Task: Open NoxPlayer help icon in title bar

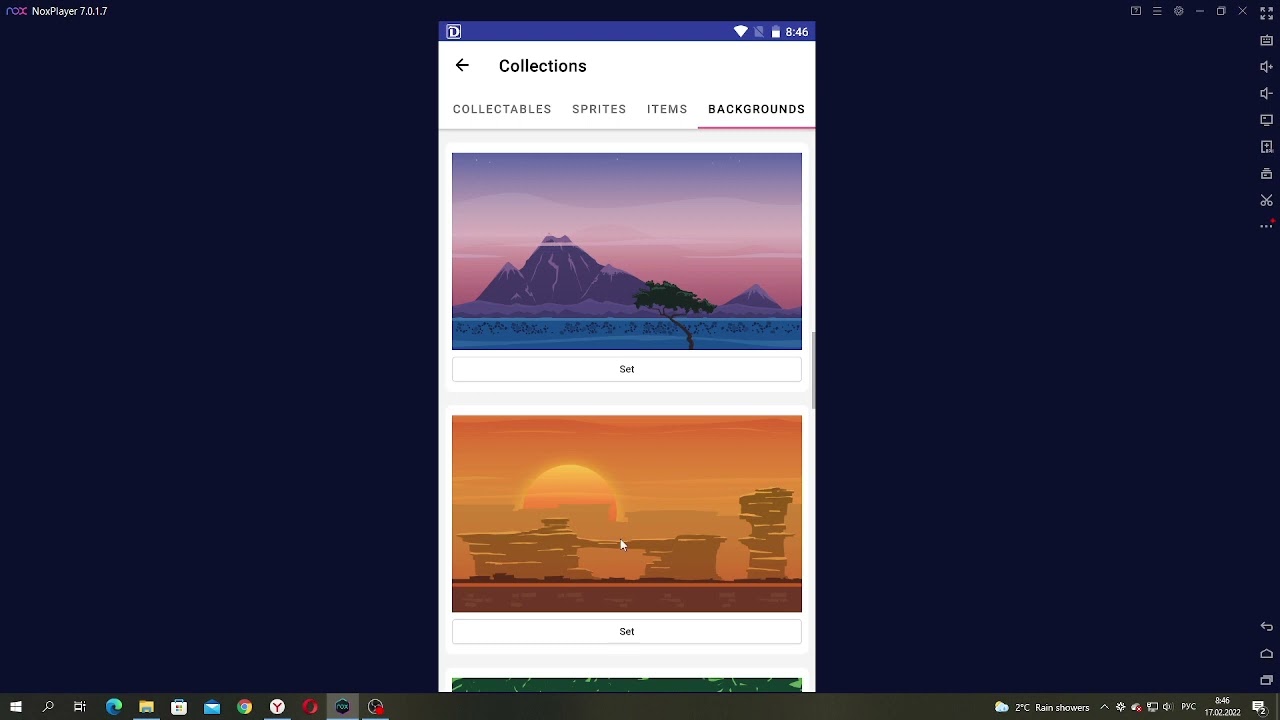Action: click(1136, 11)
